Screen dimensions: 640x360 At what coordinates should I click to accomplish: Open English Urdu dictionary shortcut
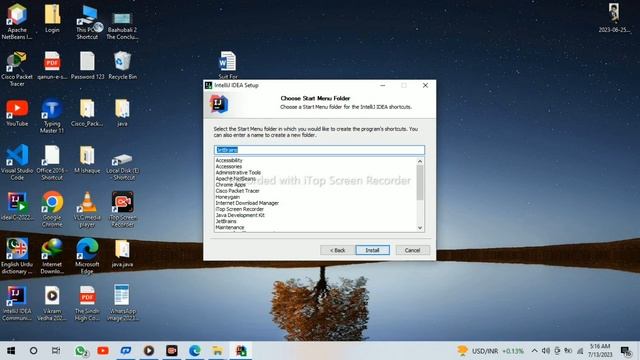pos(17,256)
